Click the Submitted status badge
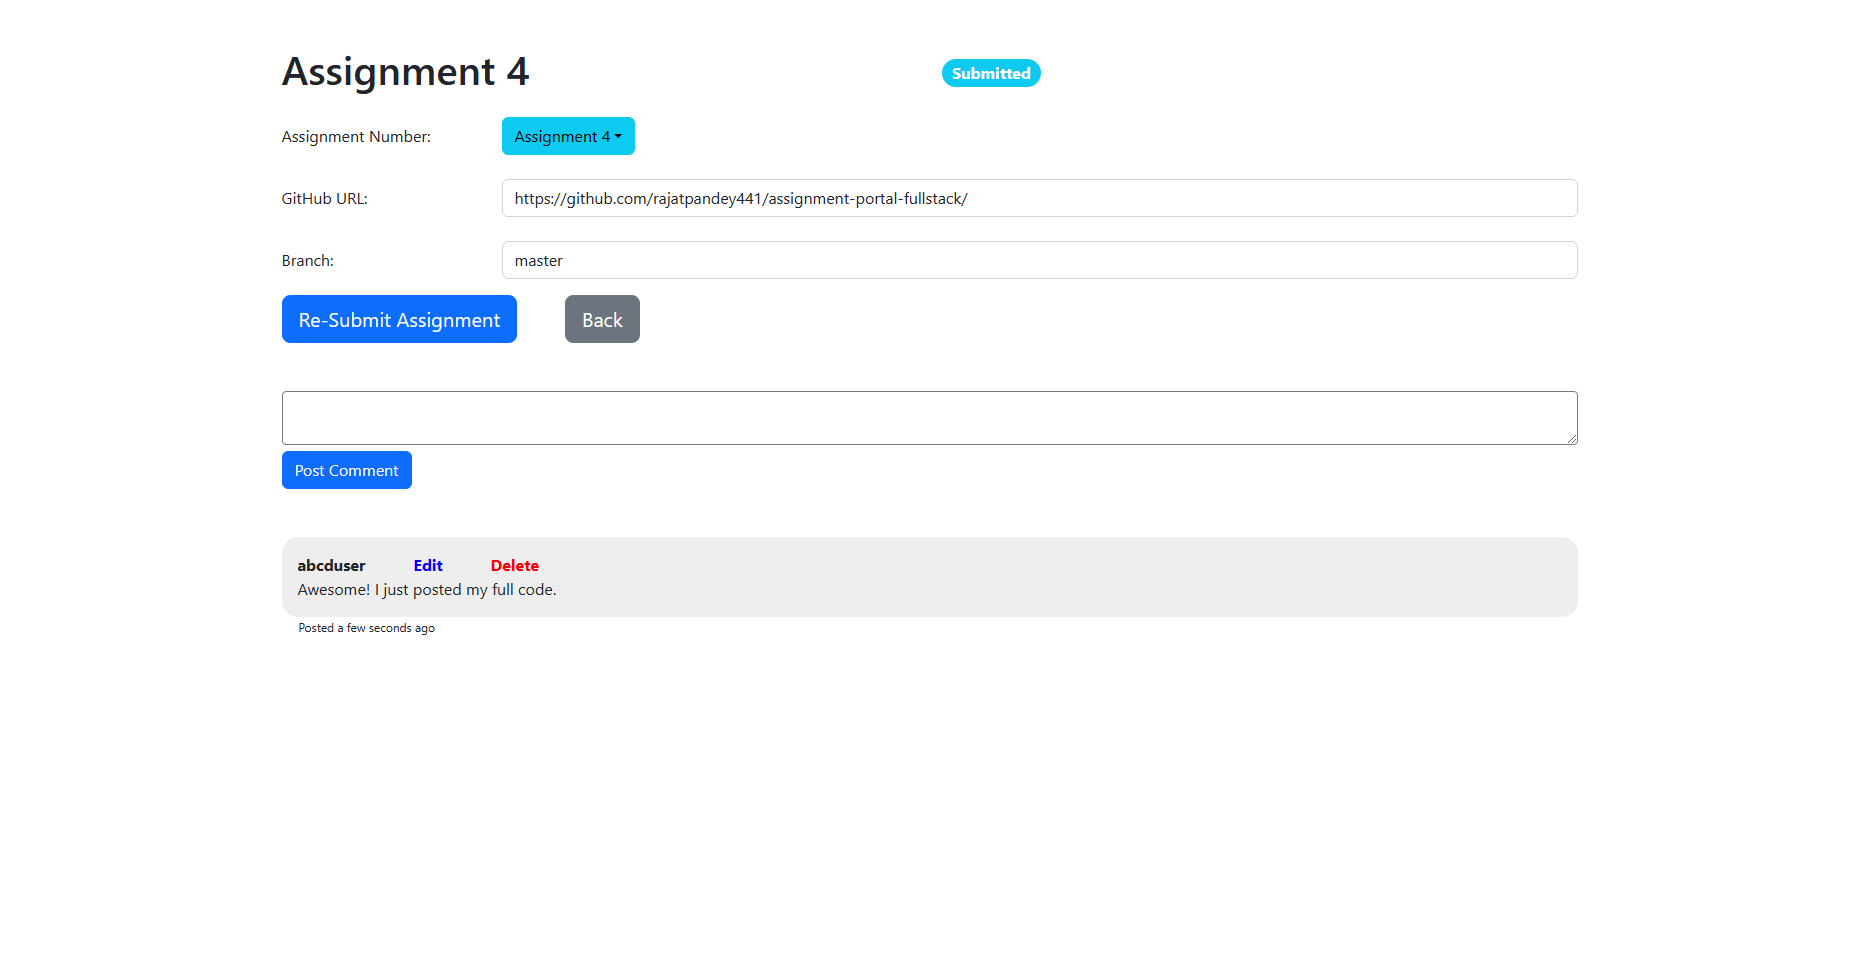This screenshot has width=1860, height=955. tap(991, 73)
